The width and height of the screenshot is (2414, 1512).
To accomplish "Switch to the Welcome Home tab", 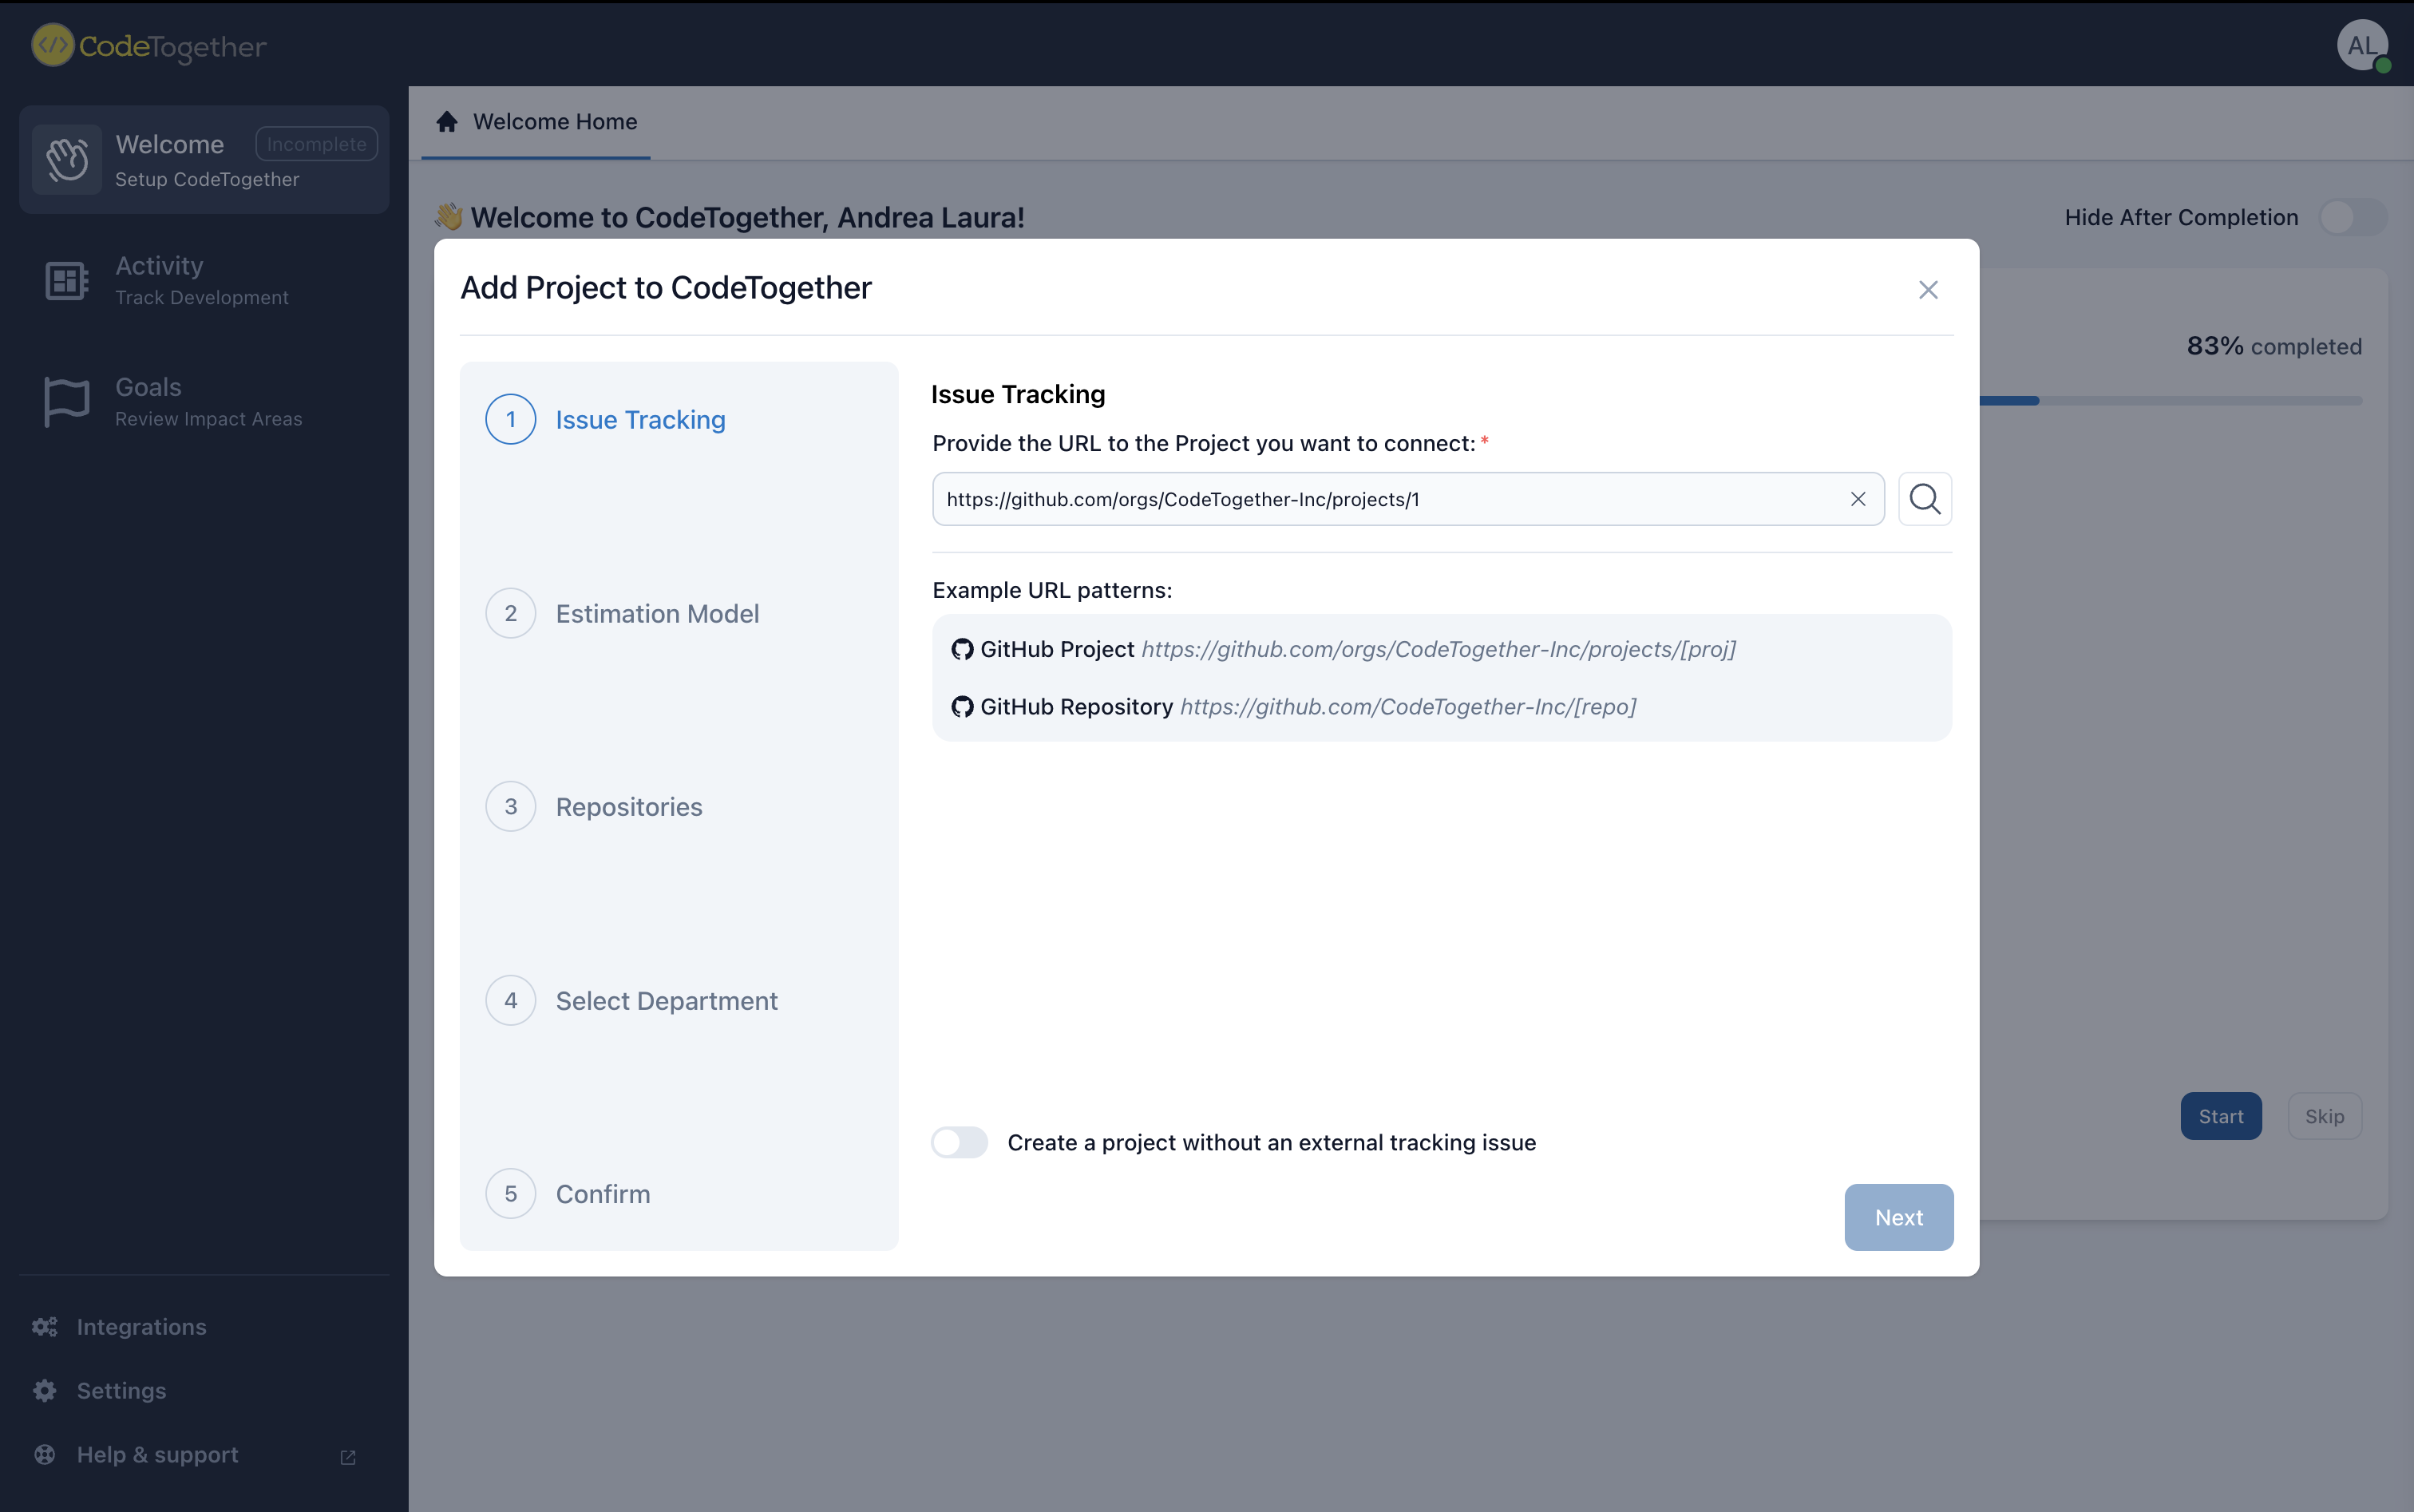I will click(536, 122).
